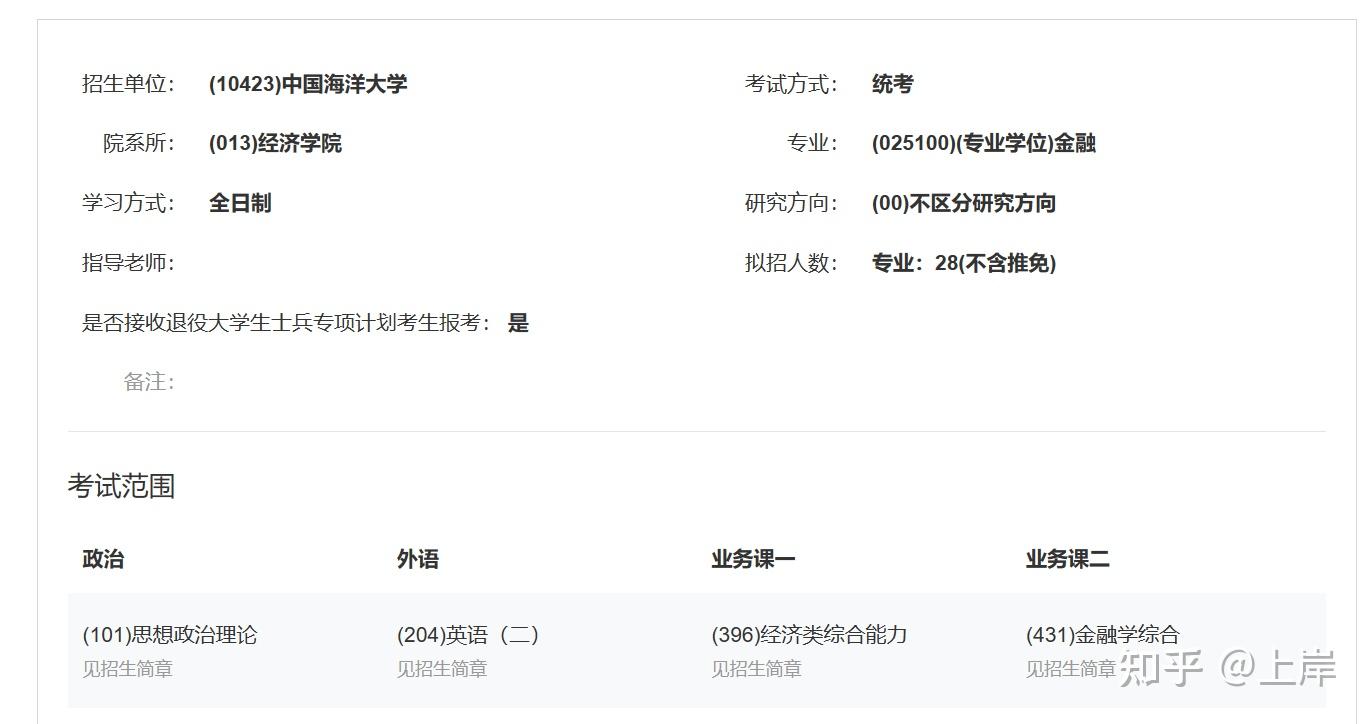Select the department value (013)经济学院
Image resolution: width=1372 pixels, height=724 pixels.
275,143
